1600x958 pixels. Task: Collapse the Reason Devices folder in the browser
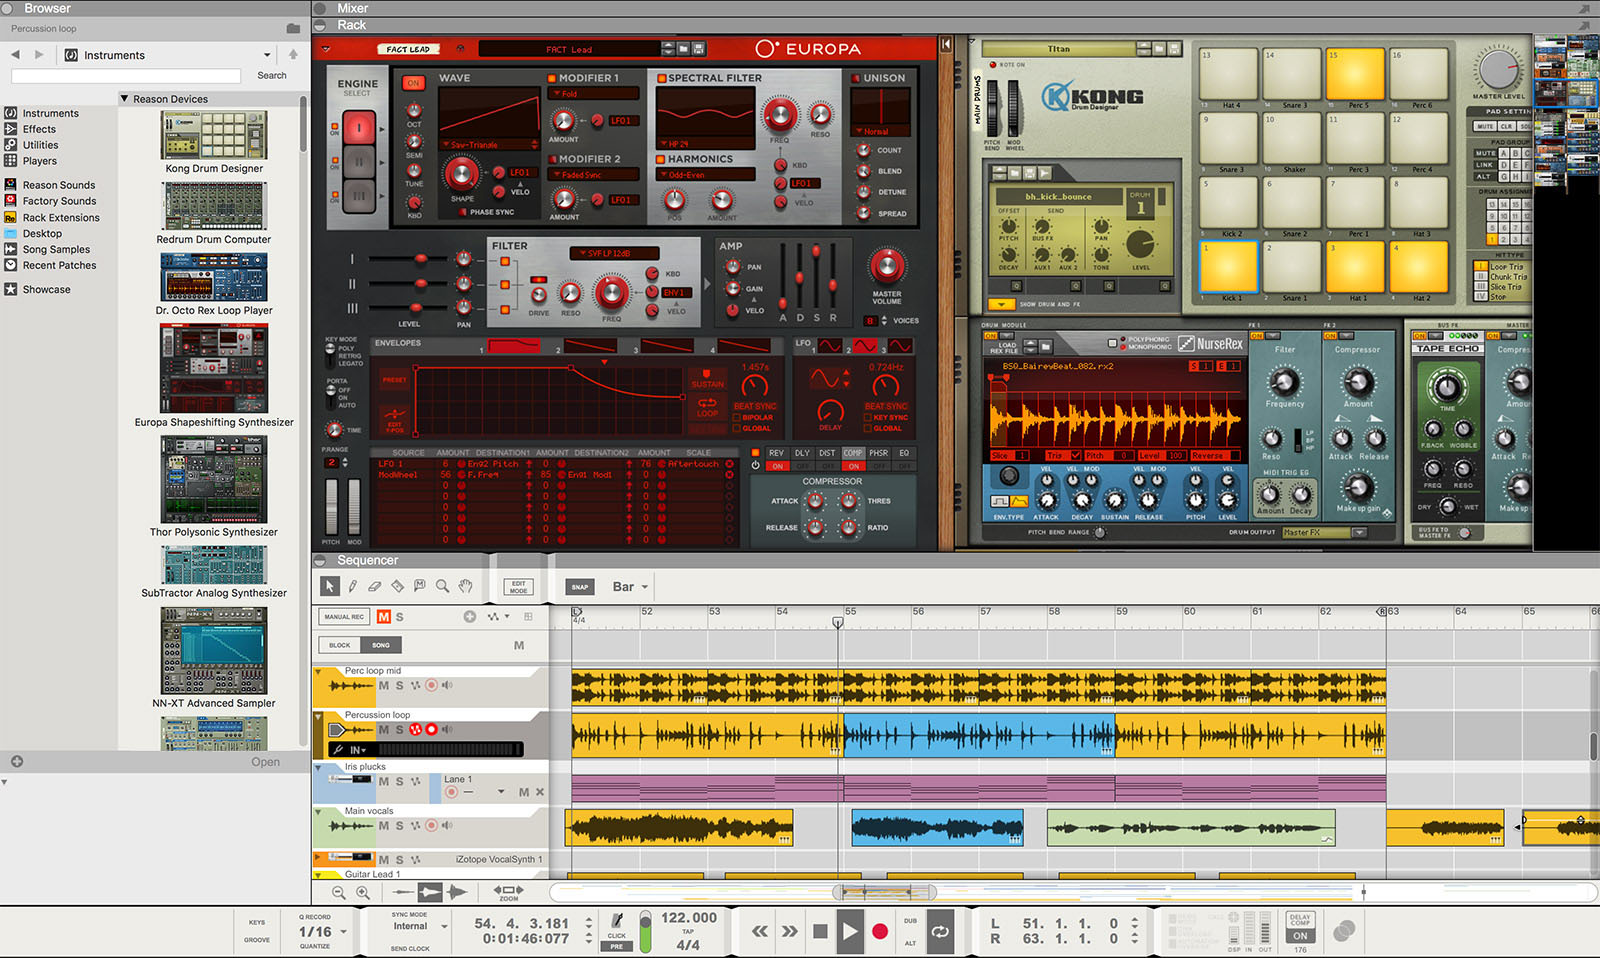[x=126, y=98]
